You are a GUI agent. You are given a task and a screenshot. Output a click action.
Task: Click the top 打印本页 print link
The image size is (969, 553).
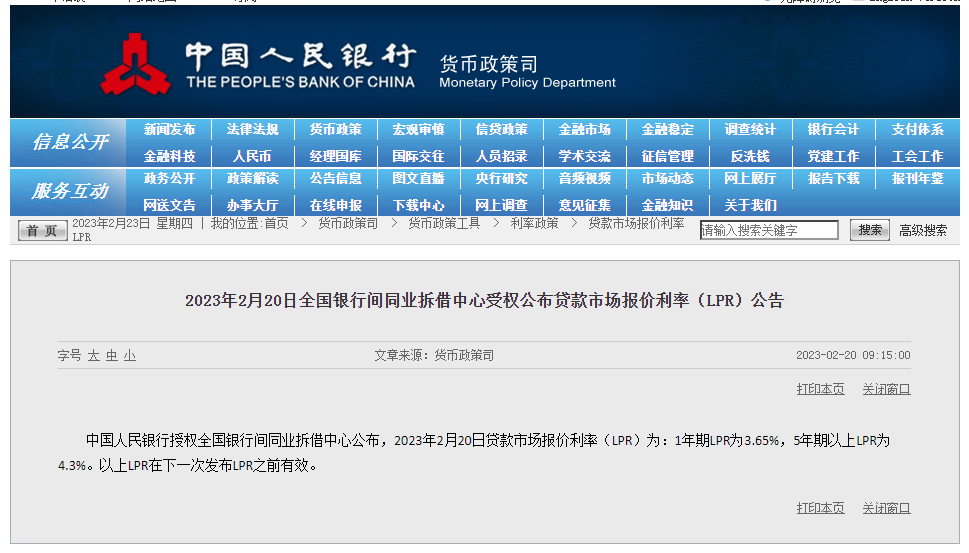(x=820, y=389)
